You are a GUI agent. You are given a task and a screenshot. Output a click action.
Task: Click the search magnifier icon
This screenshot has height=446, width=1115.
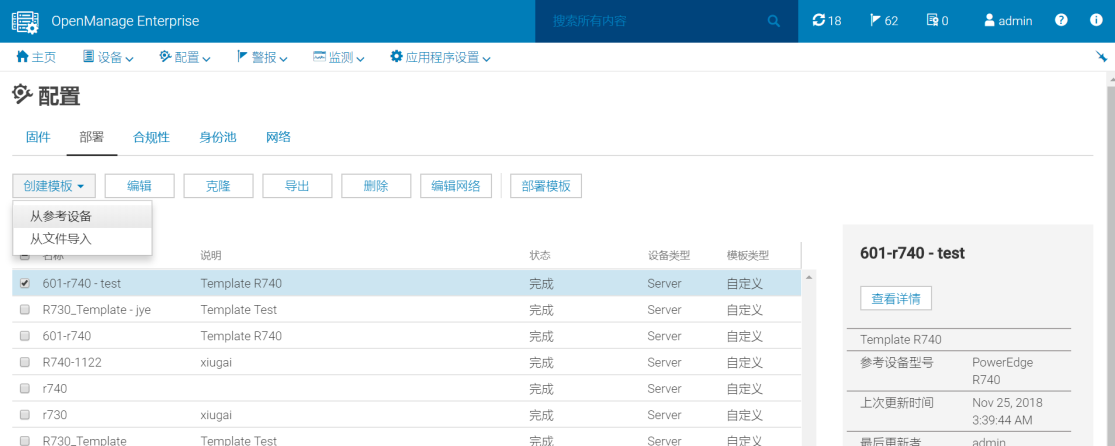[774, 21]
